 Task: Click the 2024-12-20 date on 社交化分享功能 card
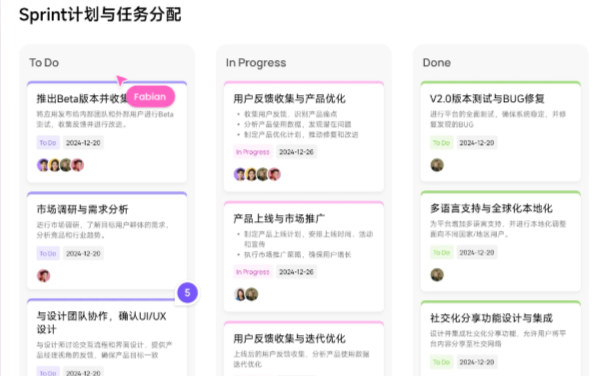point(477,362)
